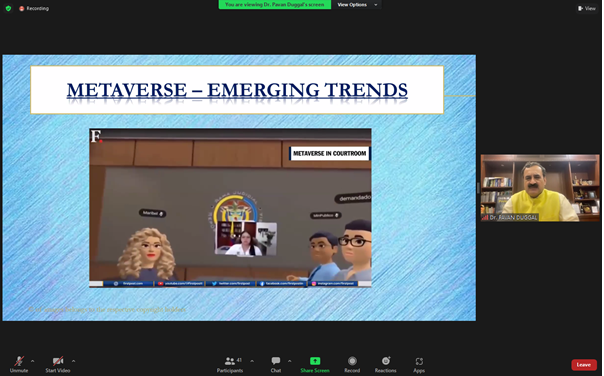Click the image copyright notice on slide
The image size is (604, 376).
[x=107, y=309]
